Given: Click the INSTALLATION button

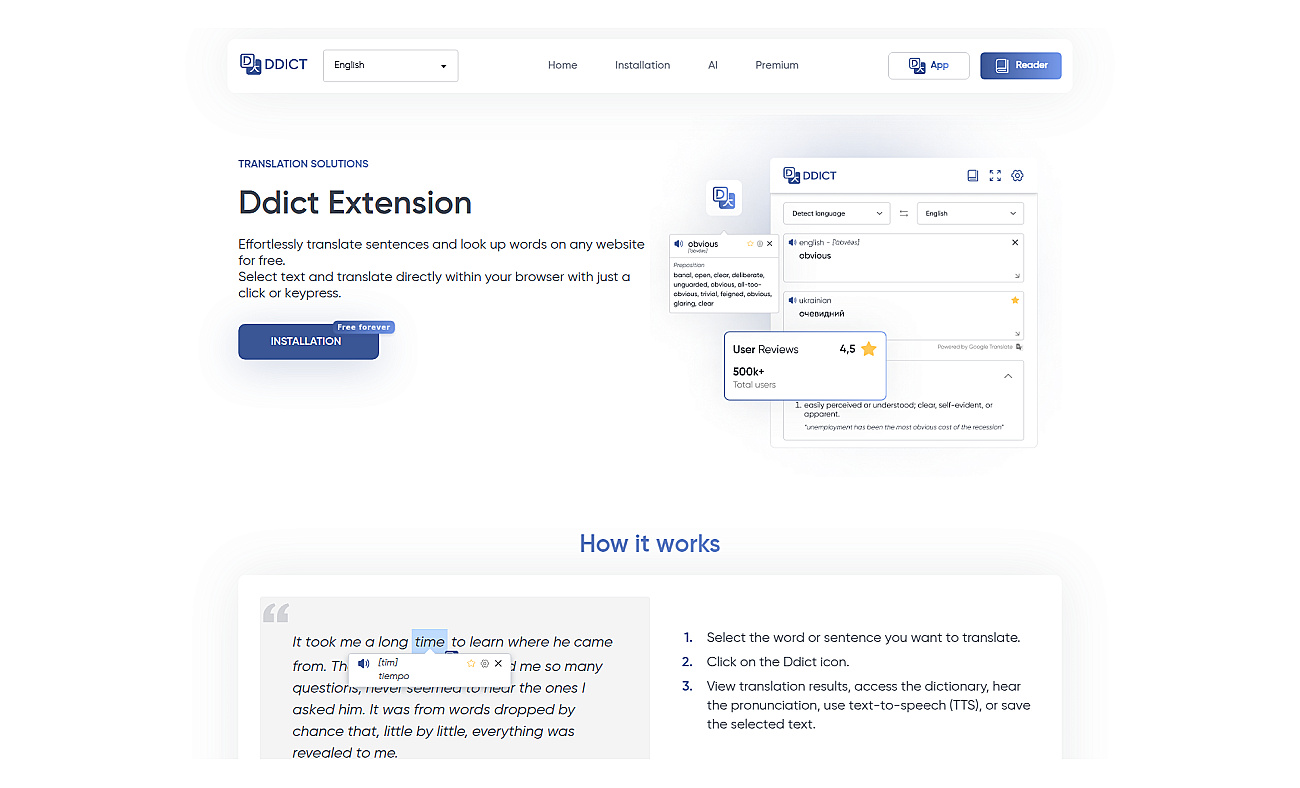Looking at the screenshot, I should 308,341.
